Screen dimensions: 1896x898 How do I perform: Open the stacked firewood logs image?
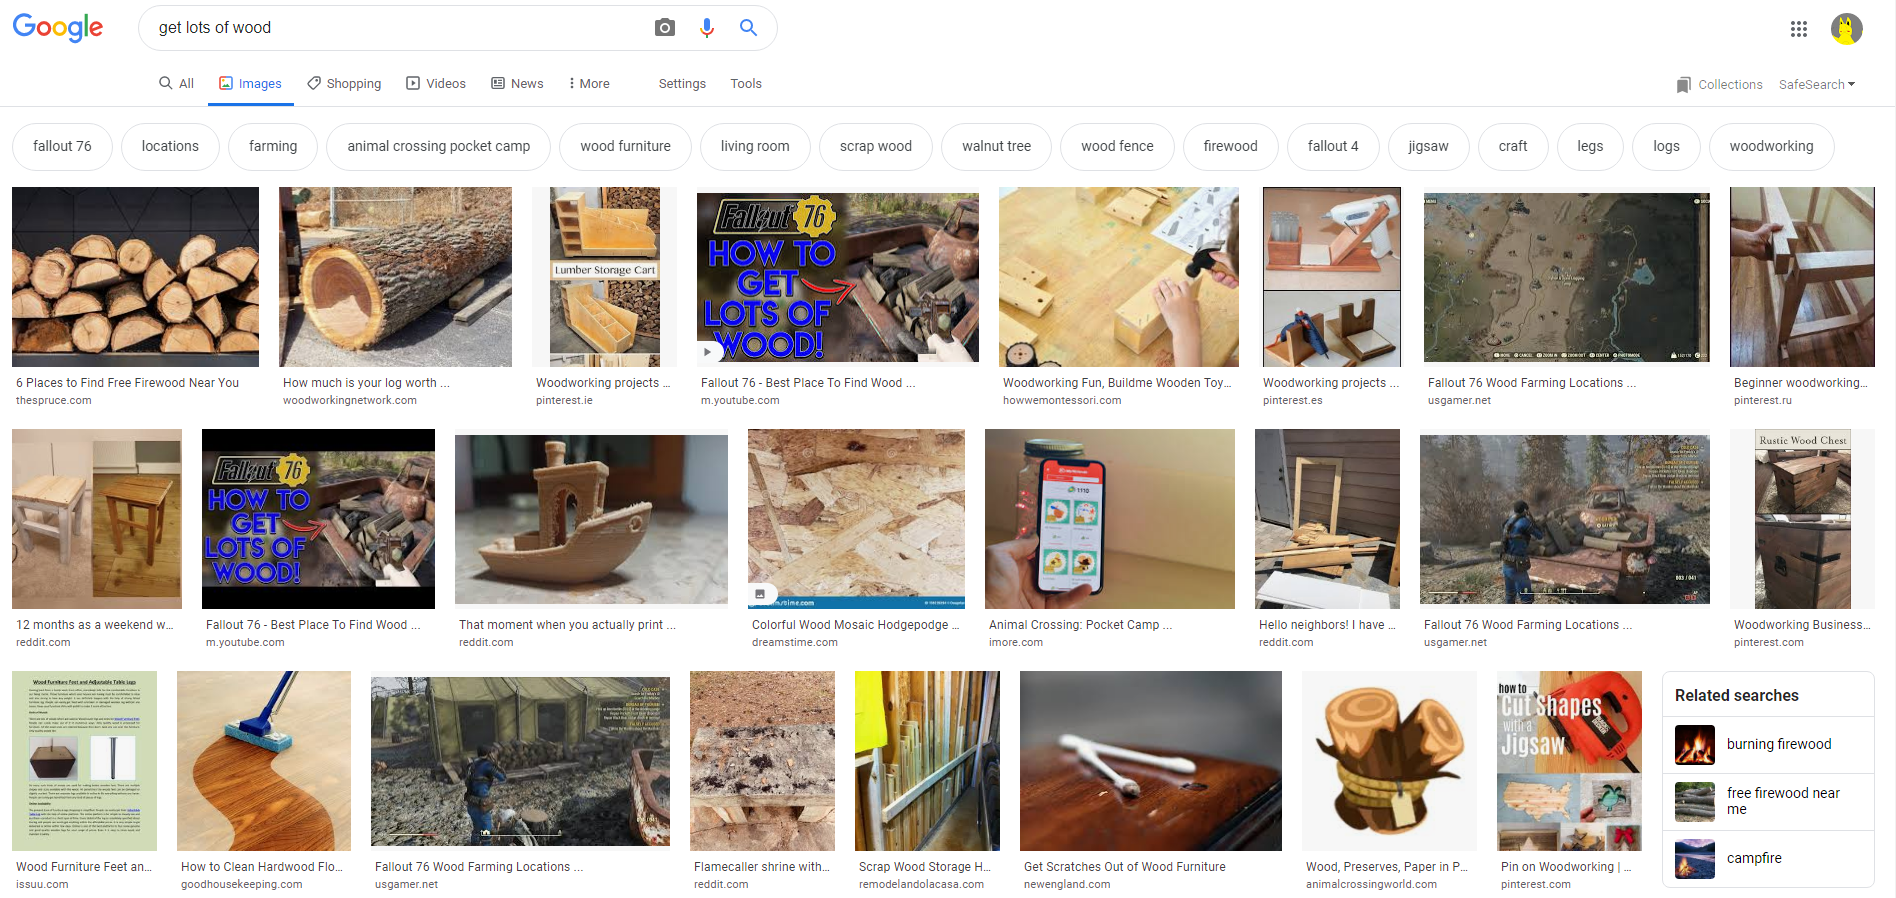pos(135,277)
